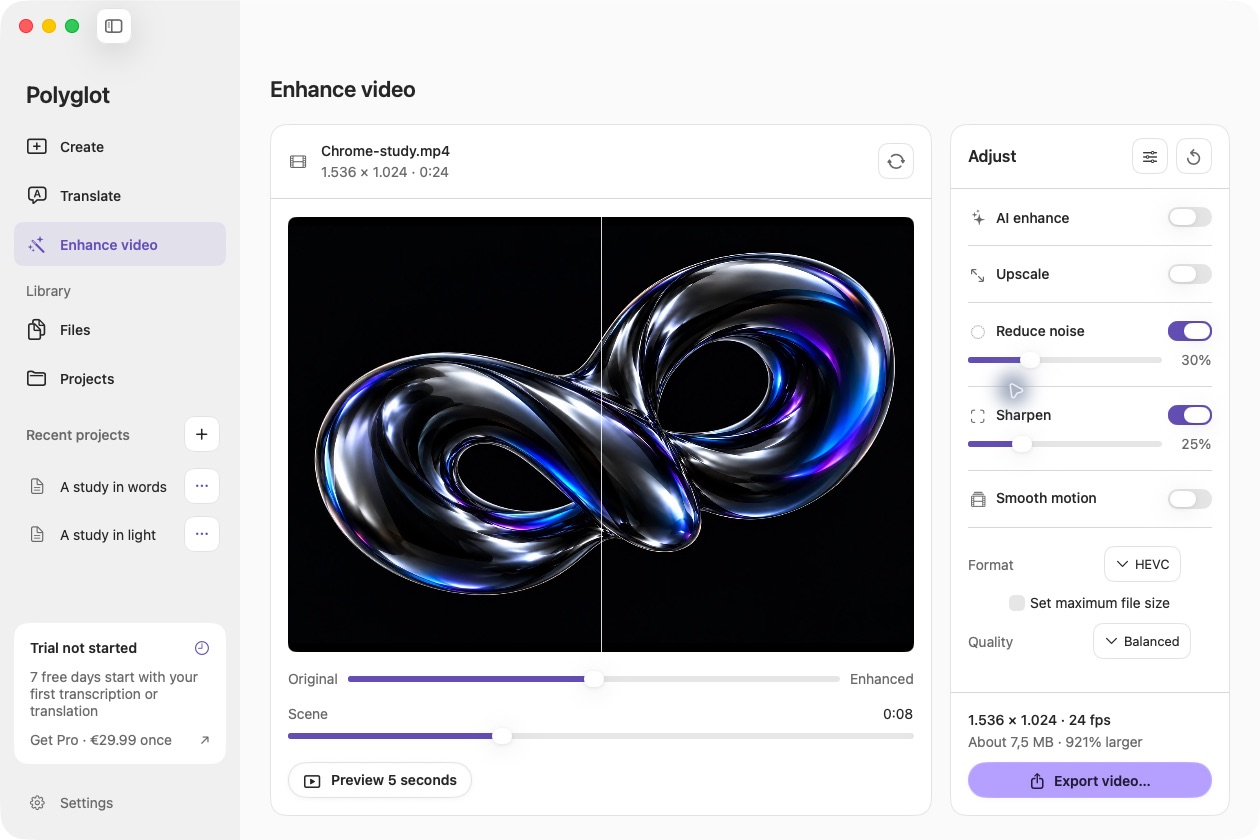Open the Files library
The height and width of the screenshot is (840, 1260).
(120, 330)
